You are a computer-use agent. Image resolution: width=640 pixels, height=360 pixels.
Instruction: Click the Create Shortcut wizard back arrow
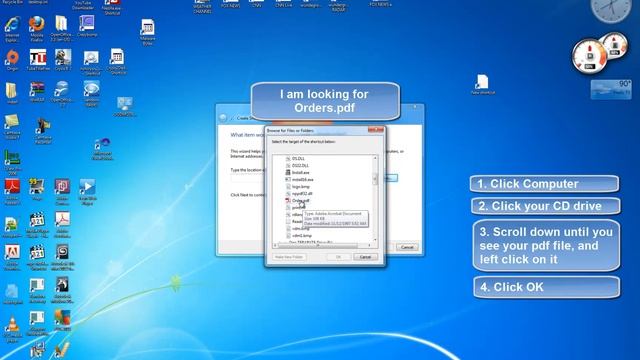[223, 118]
